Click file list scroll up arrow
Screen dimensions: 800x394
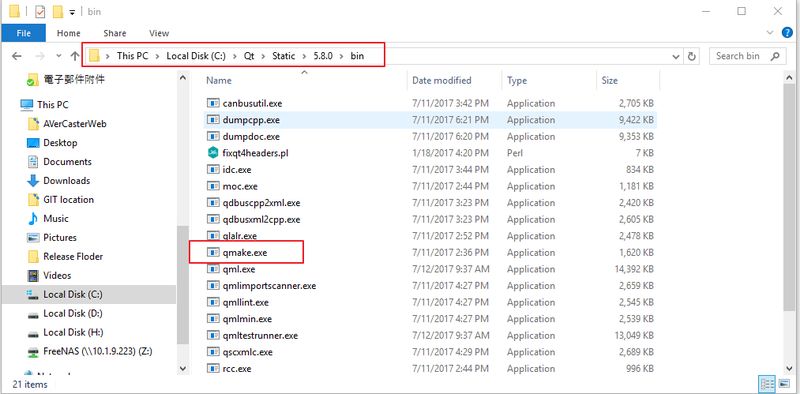click(x=790, y=78)
